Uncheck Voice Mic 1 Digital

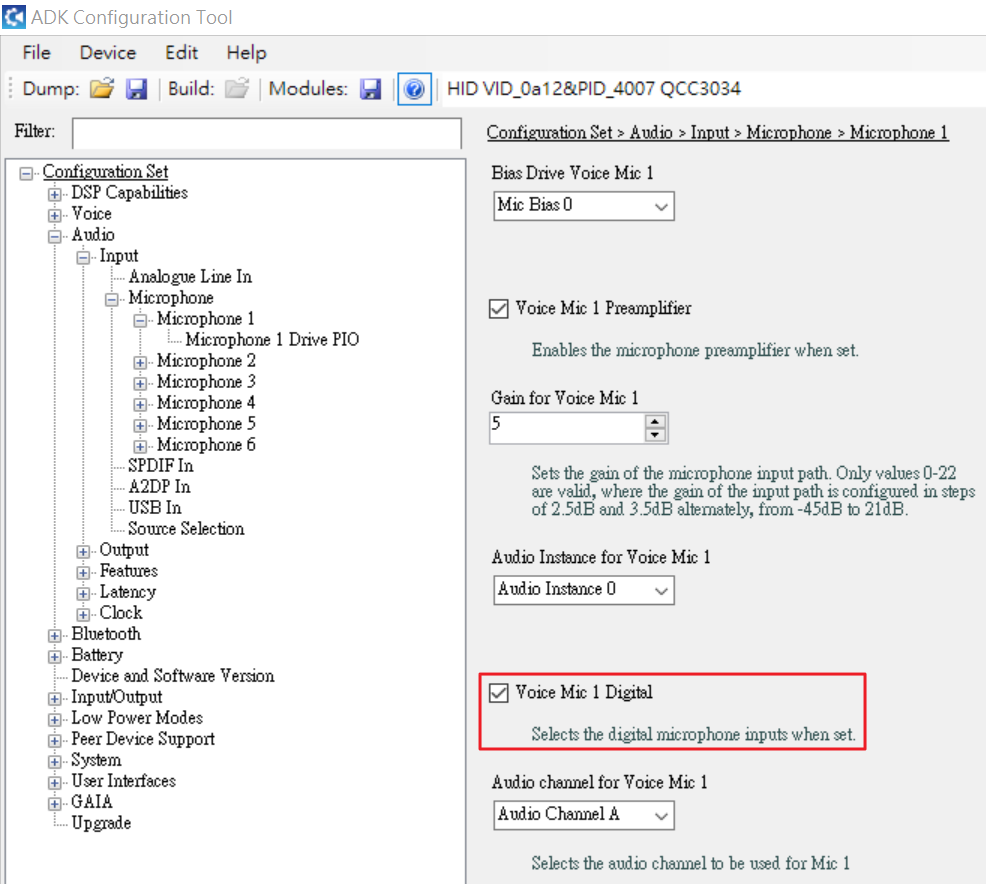point(499,693)
